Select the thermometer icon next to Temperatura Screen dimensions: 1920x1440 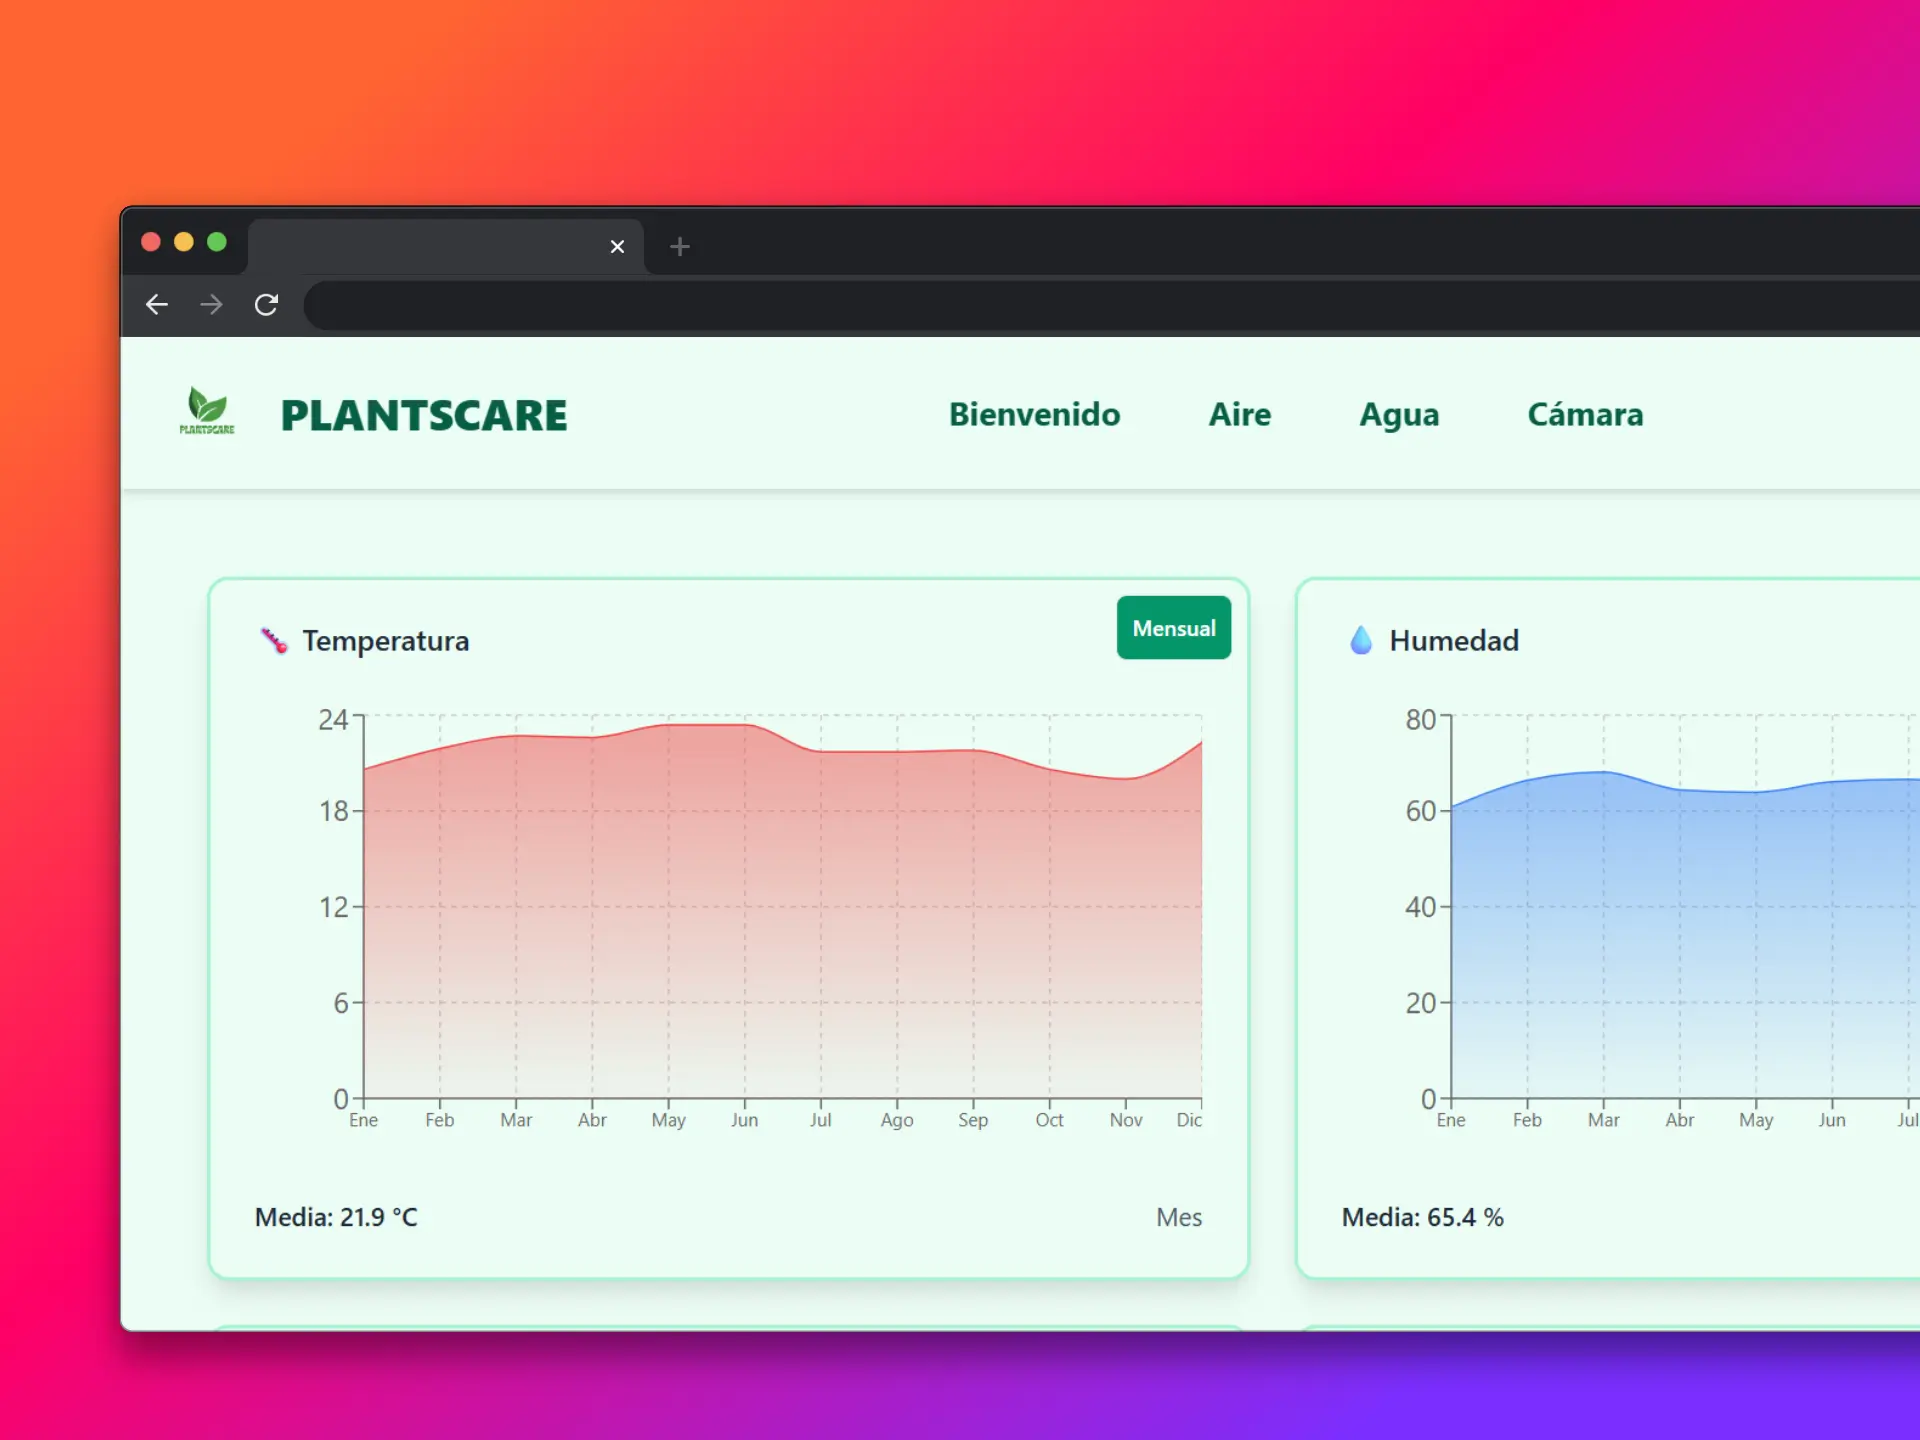tap(273, 640)
